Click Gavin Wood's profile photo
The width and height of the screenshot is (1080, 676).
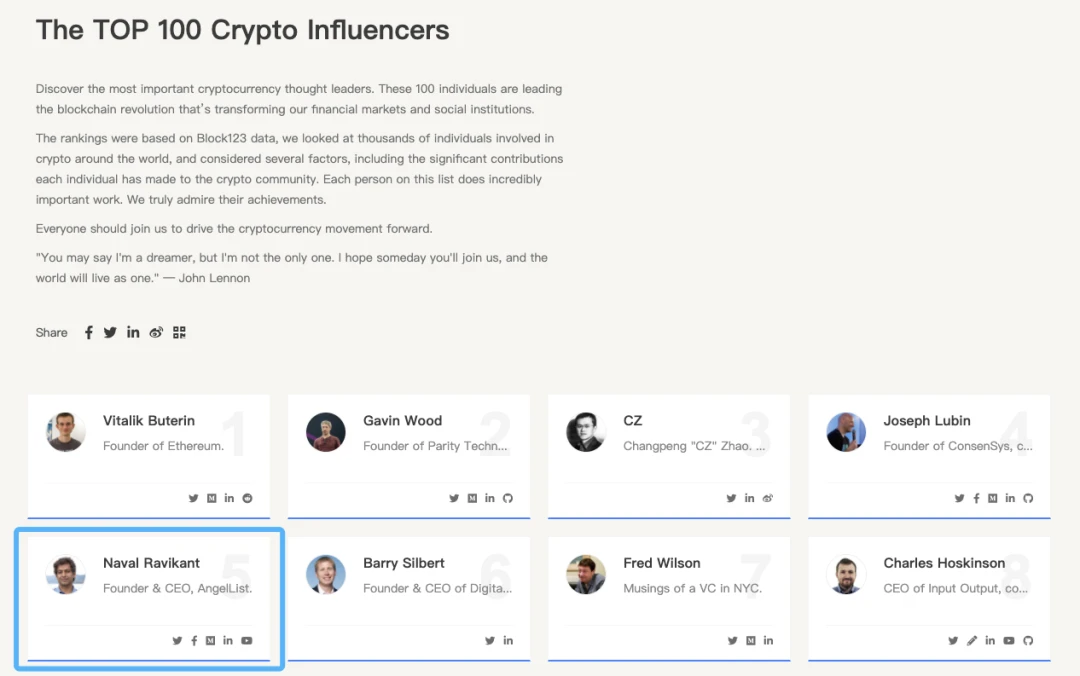click(x=326, y=432)
